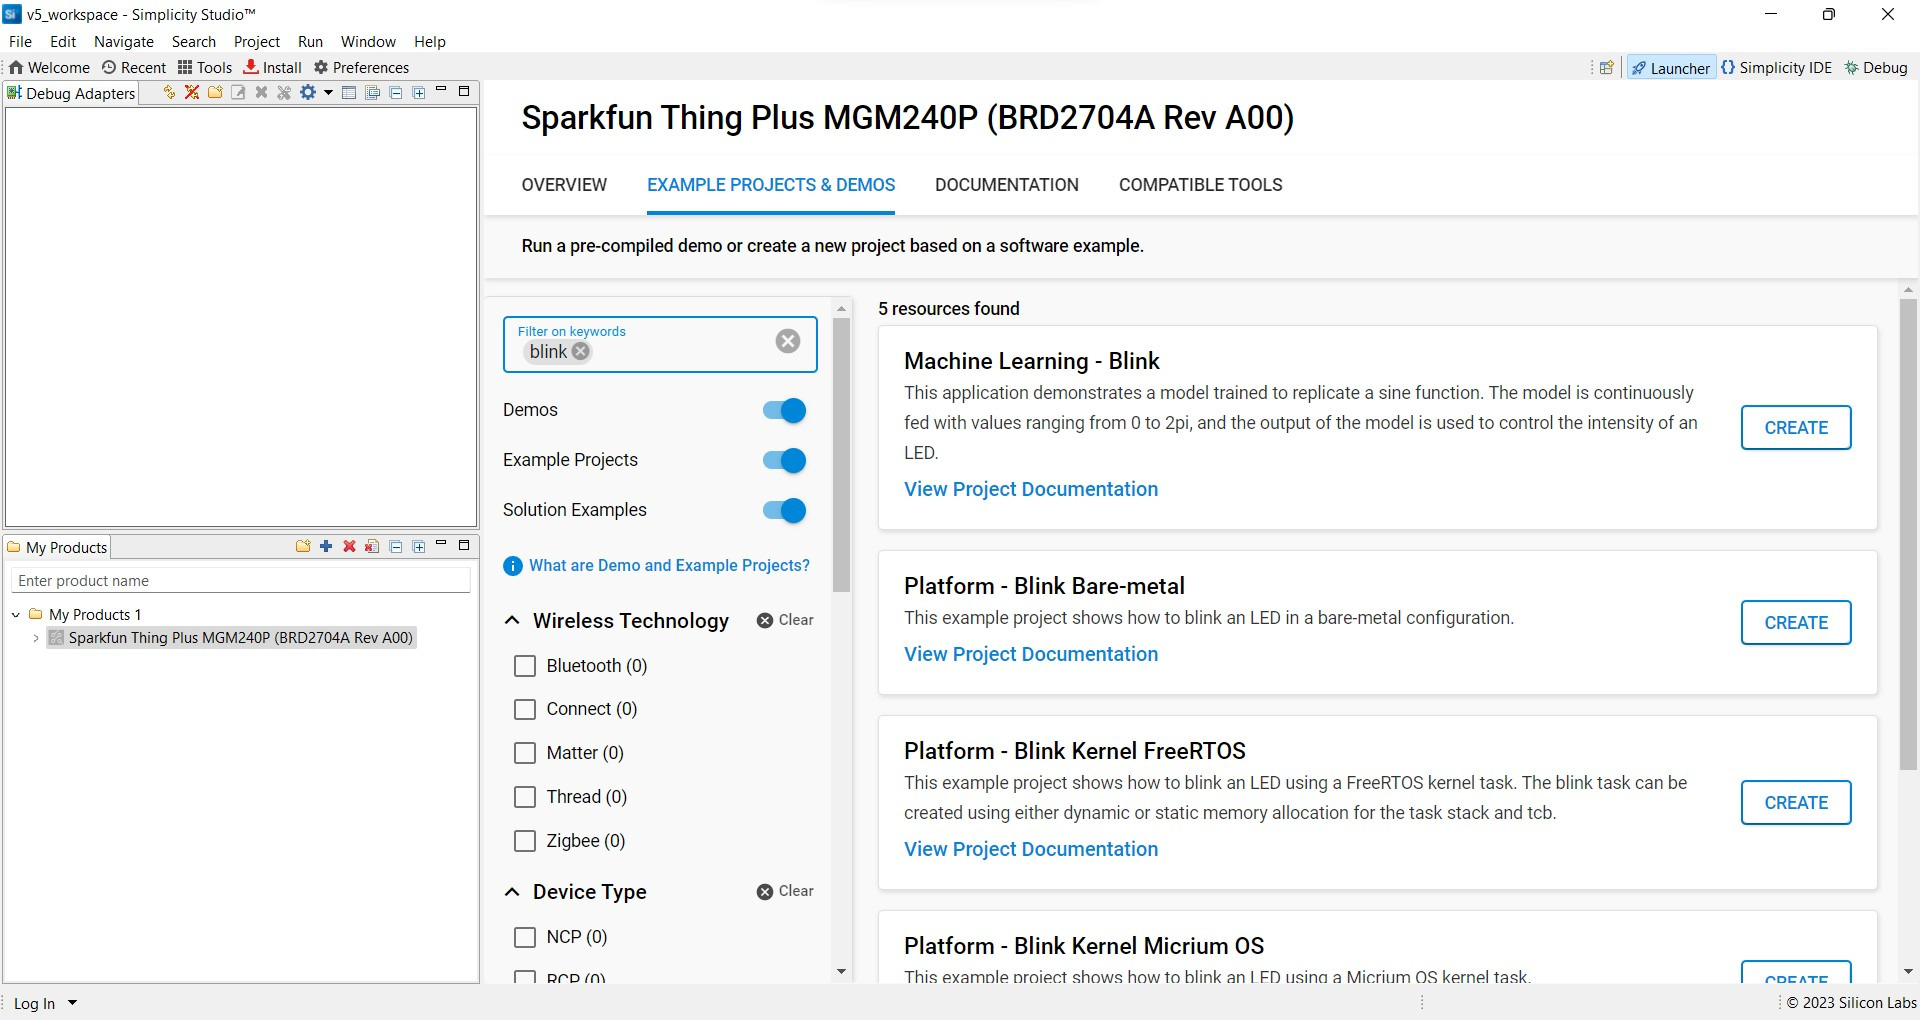Open the Project menu
Image resolution: width=1920 pixels, height=1020 pixels.
[x=257, y=41]
